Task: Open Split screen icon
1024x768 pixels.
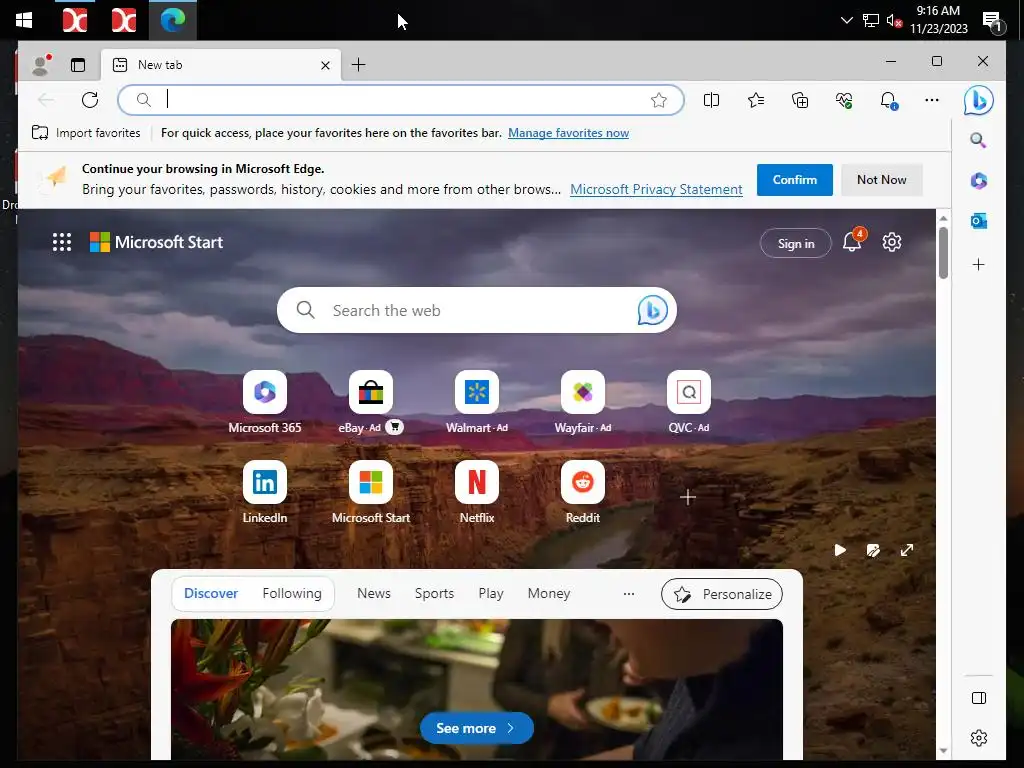Action: click(x=711, y=100)
